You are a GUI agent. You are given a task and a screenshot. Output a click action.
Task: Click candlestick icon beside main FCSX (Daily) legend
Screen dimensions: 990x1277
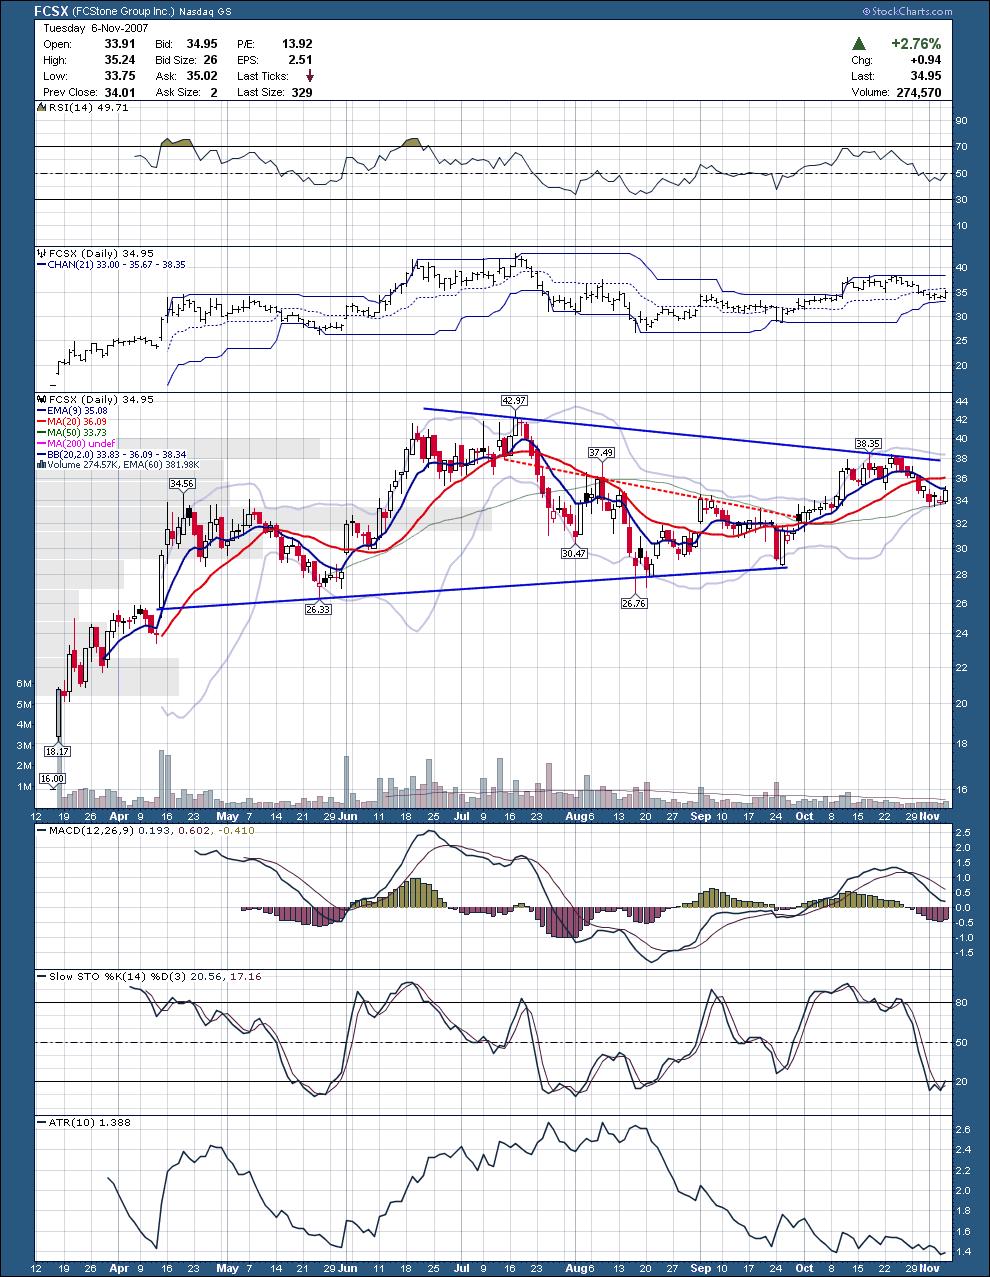[42, 399]
